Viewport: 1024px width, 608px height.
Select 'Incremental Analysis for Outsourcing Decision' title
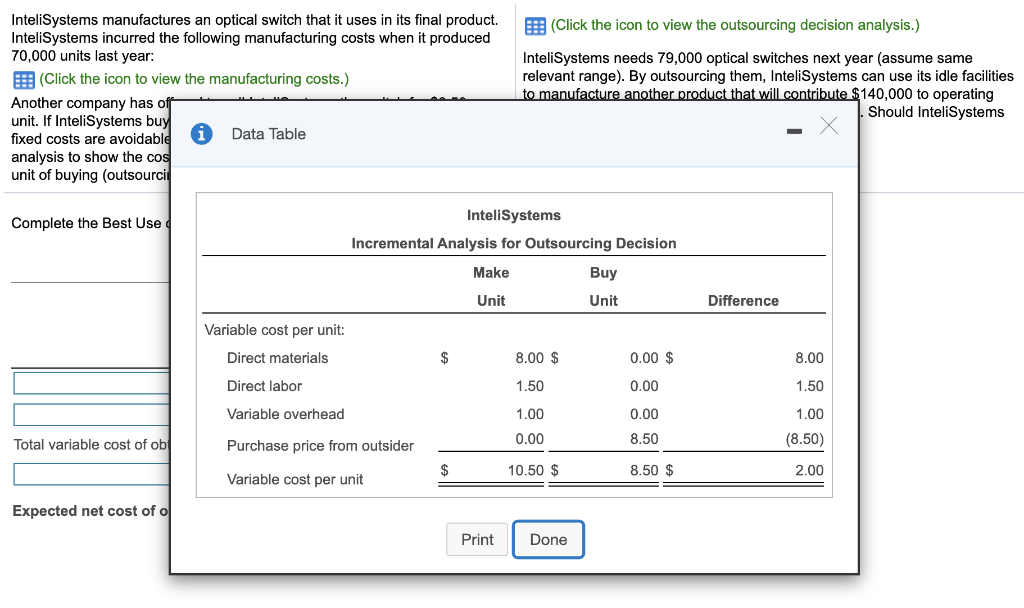(514, 244)
